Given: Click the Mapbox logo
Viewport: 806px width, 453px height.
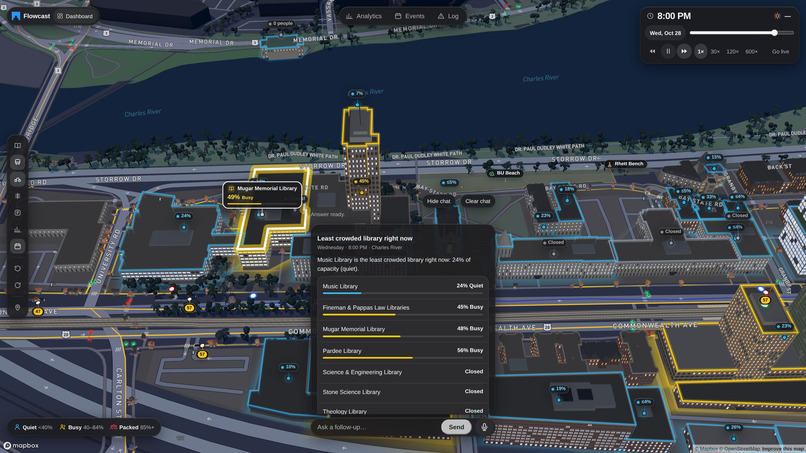Looking at the screenshot, I should pos(21,446).
